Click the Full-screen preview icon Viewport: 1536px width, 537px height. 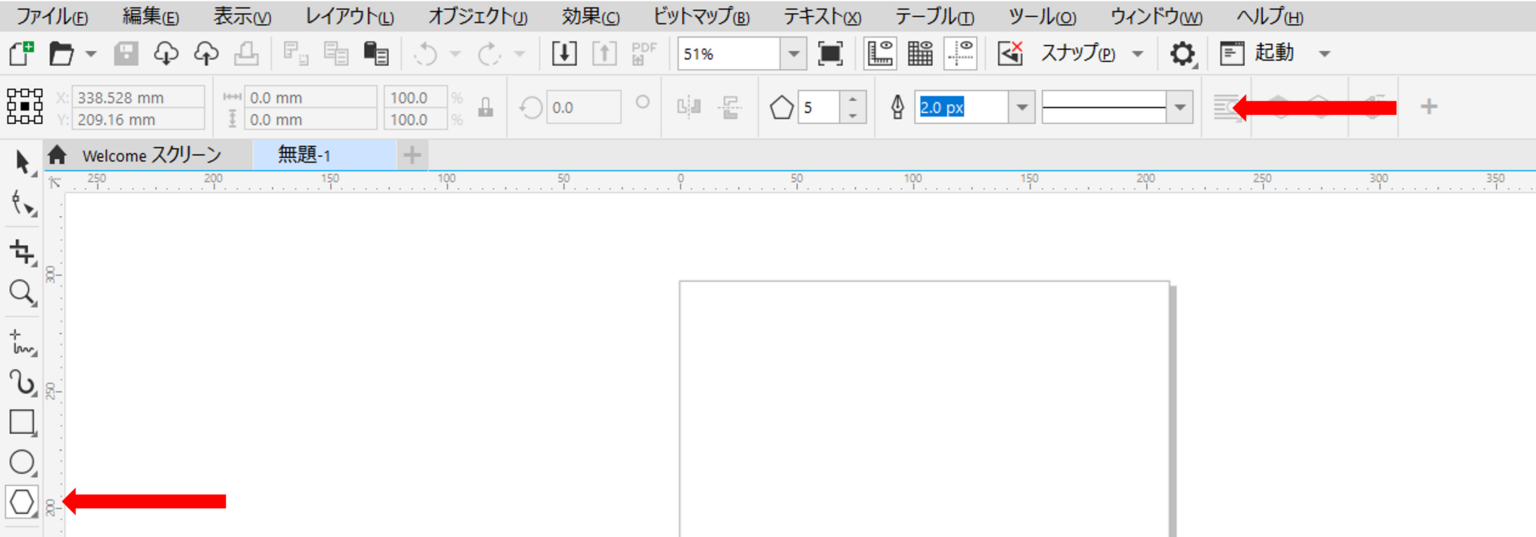point(829,54)
